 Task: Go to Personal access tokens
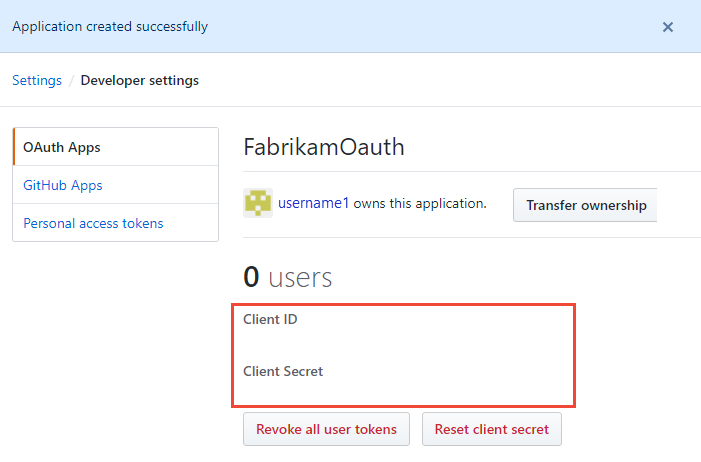(116, 223)
